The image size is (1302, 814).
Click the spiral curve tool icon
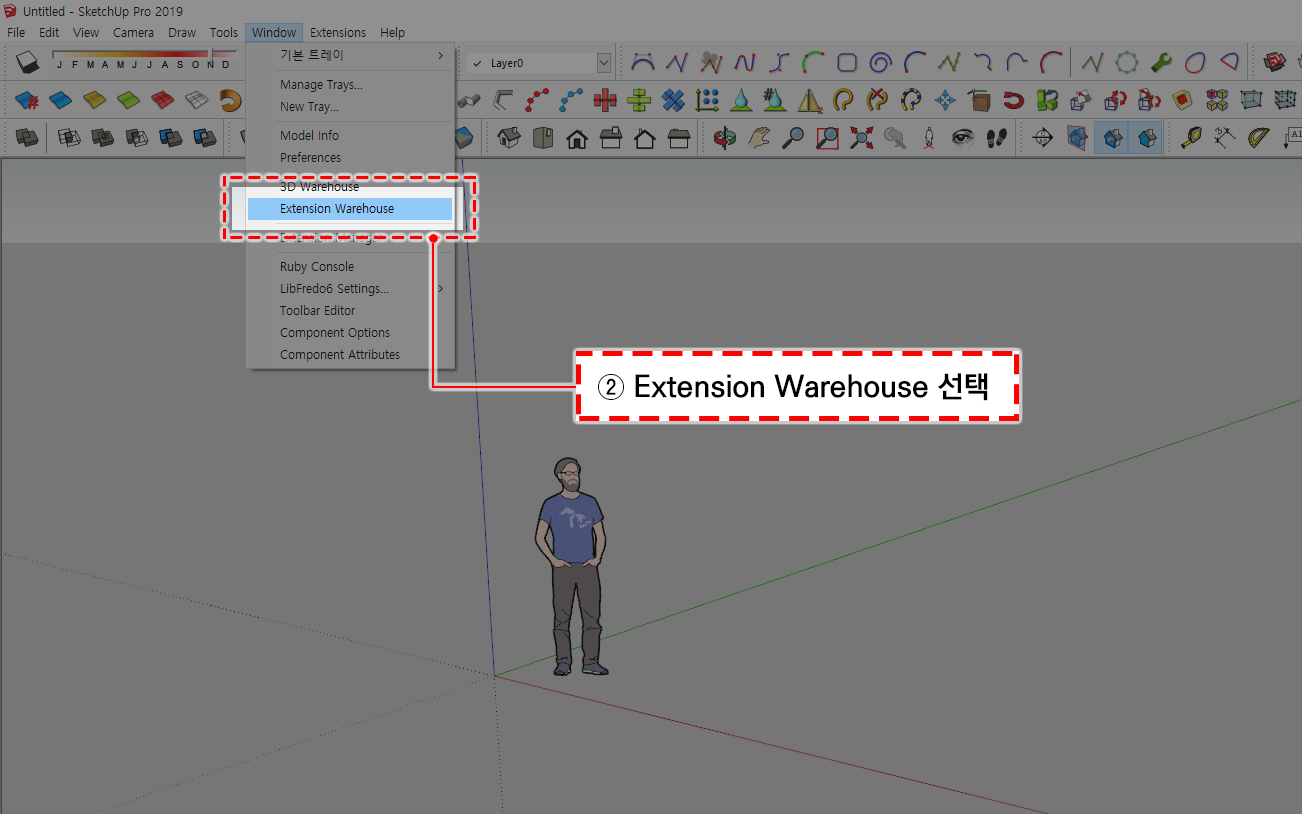click(x=880, y=62)
